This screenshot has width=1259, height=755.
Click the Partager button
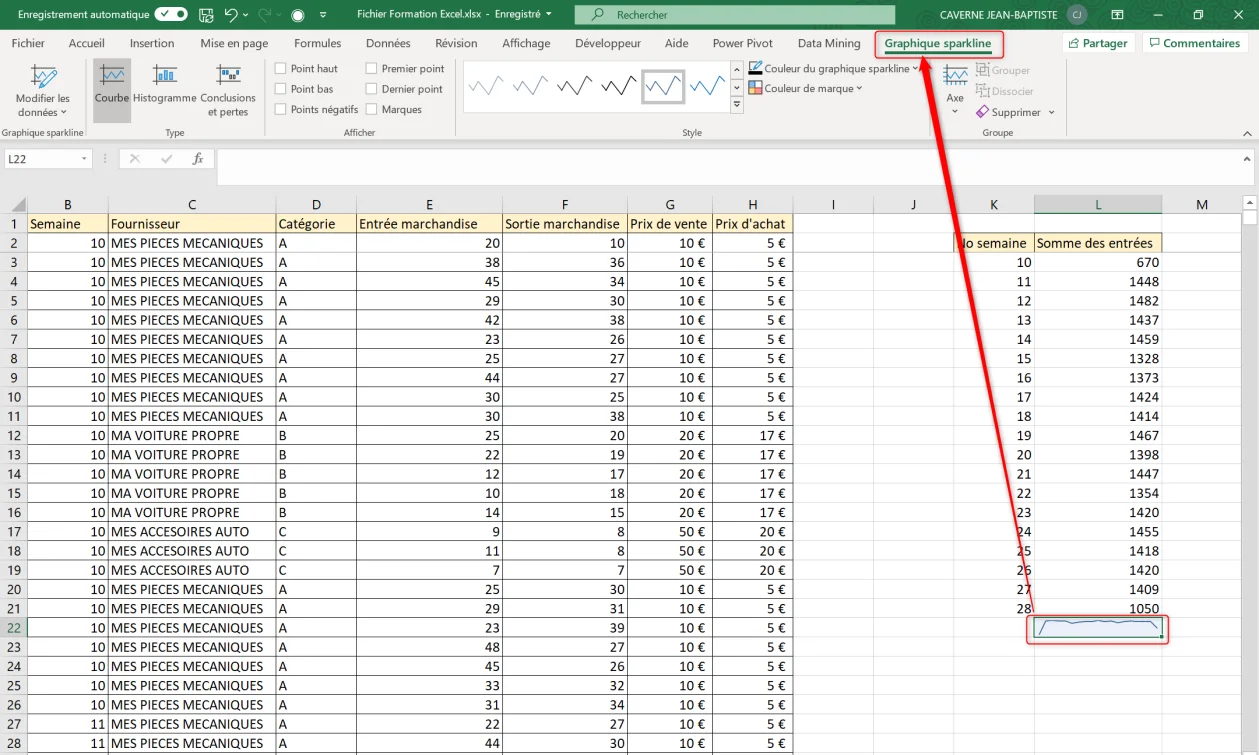(x=1097, y=43)
